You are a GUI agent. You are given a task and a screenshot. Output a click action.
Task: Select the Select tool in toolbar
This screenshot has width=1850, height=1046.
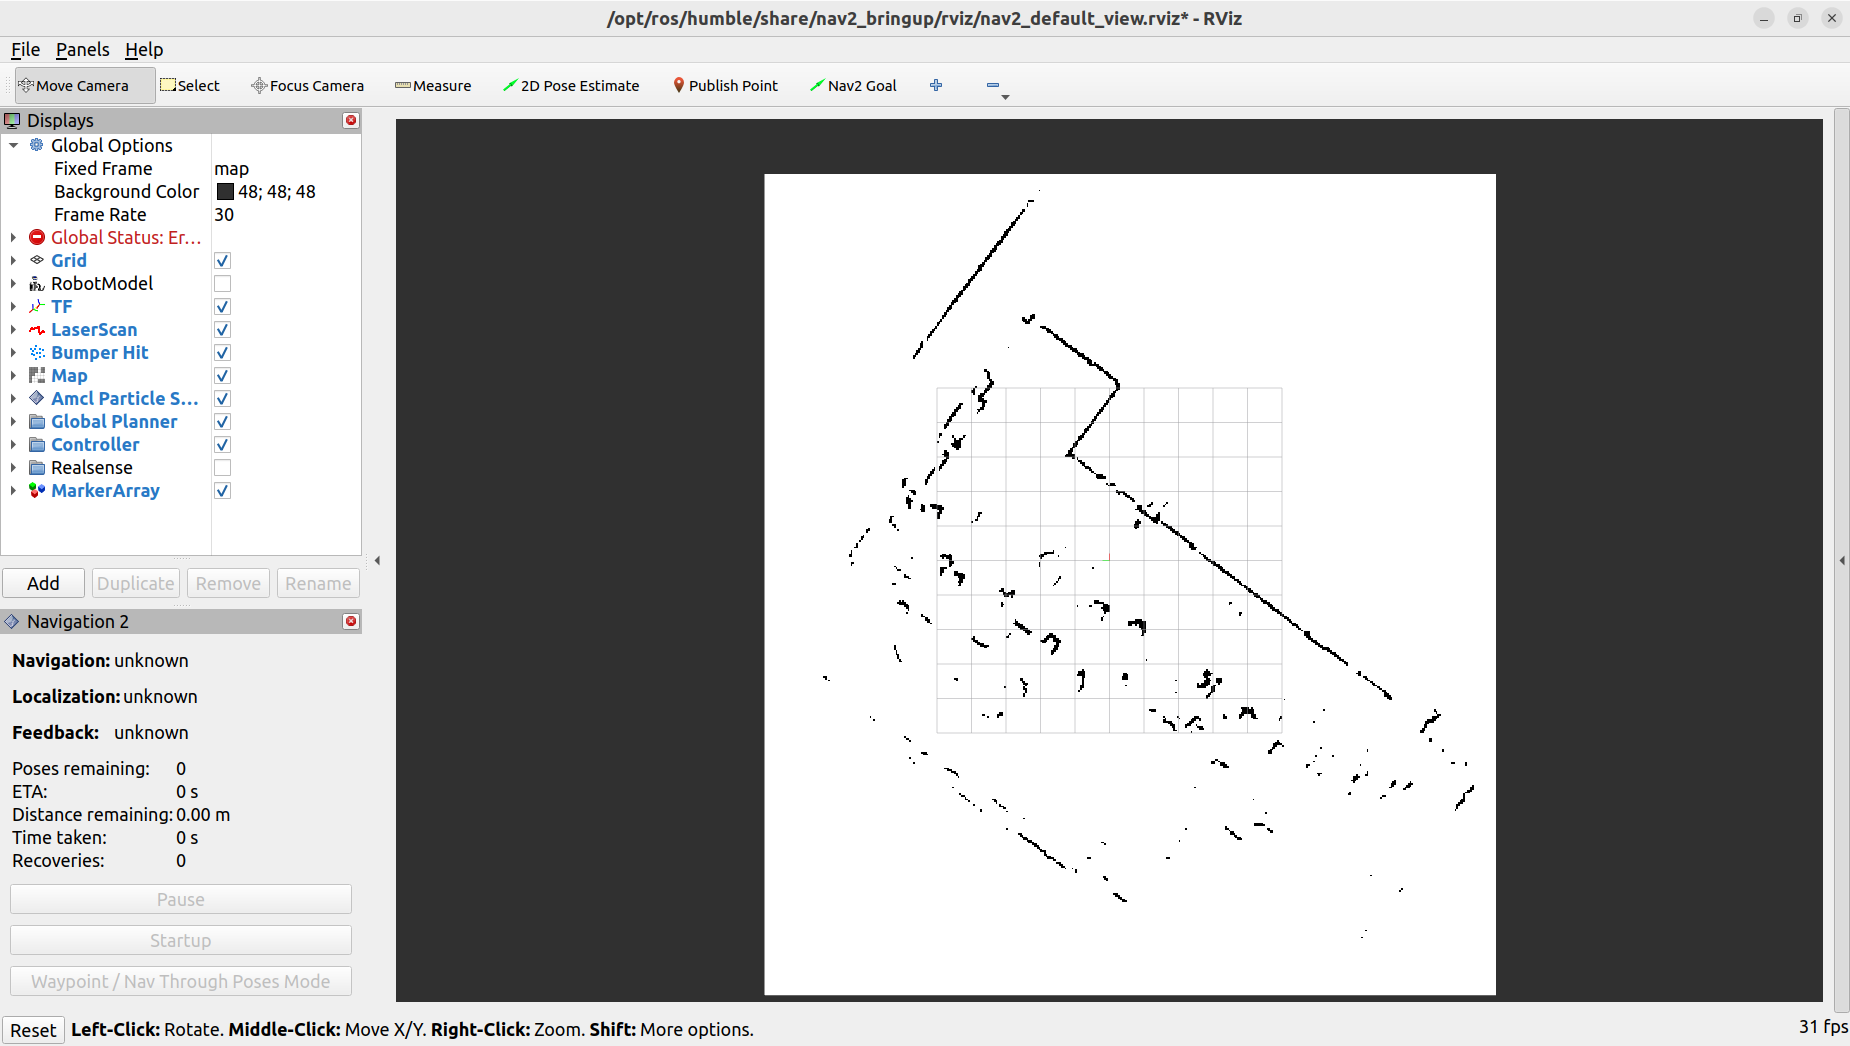[190, 85]
